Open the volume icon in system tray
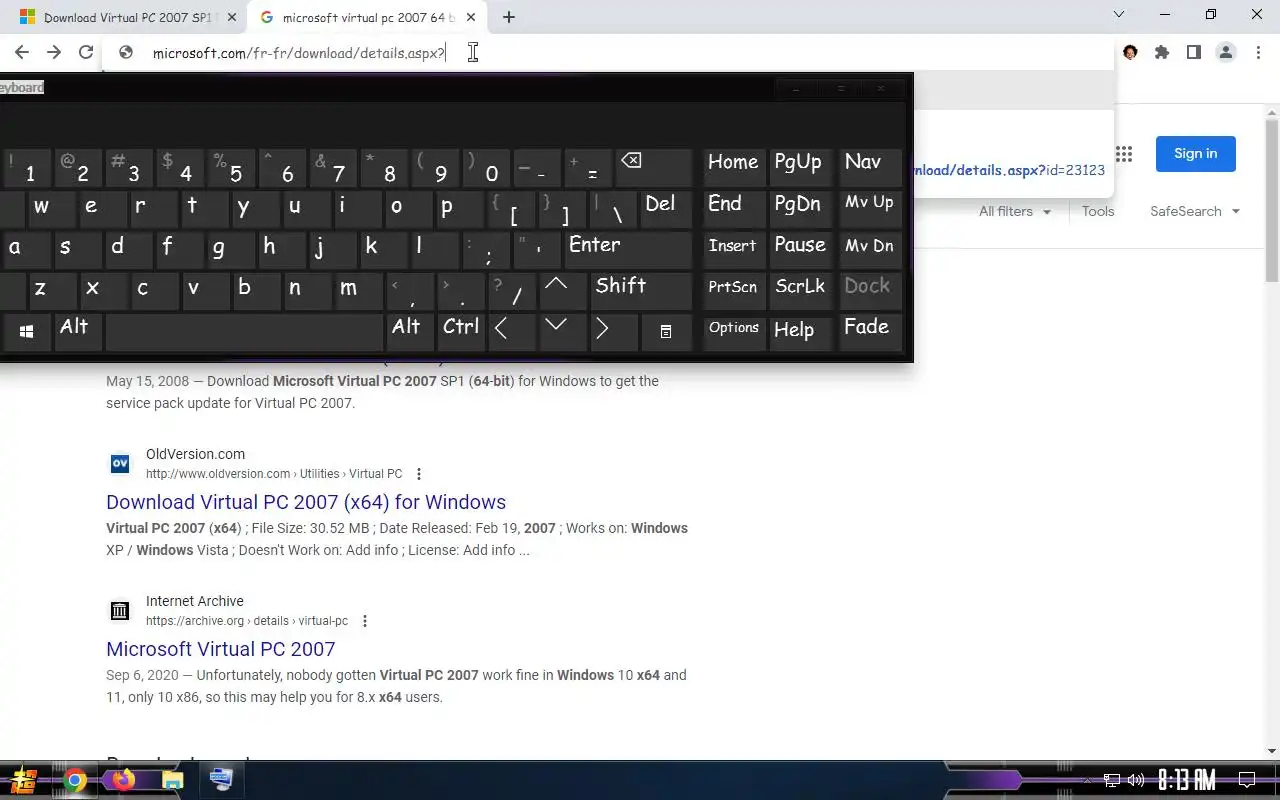 tap(1136, 780)
